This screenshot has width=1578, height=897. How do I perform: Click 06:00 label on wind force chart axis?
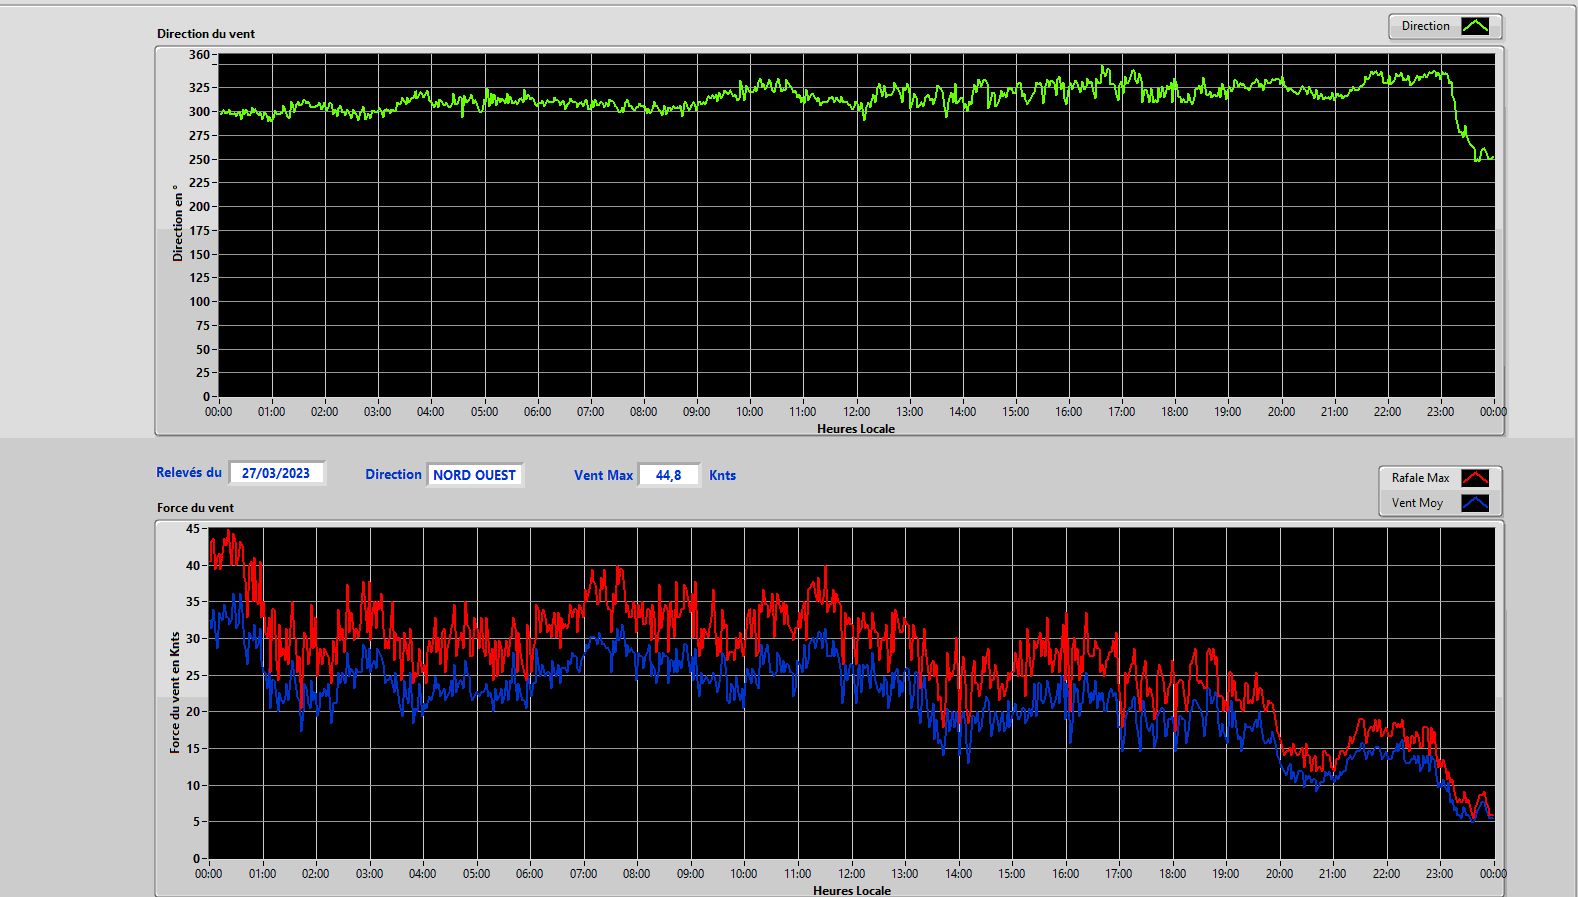529,874
